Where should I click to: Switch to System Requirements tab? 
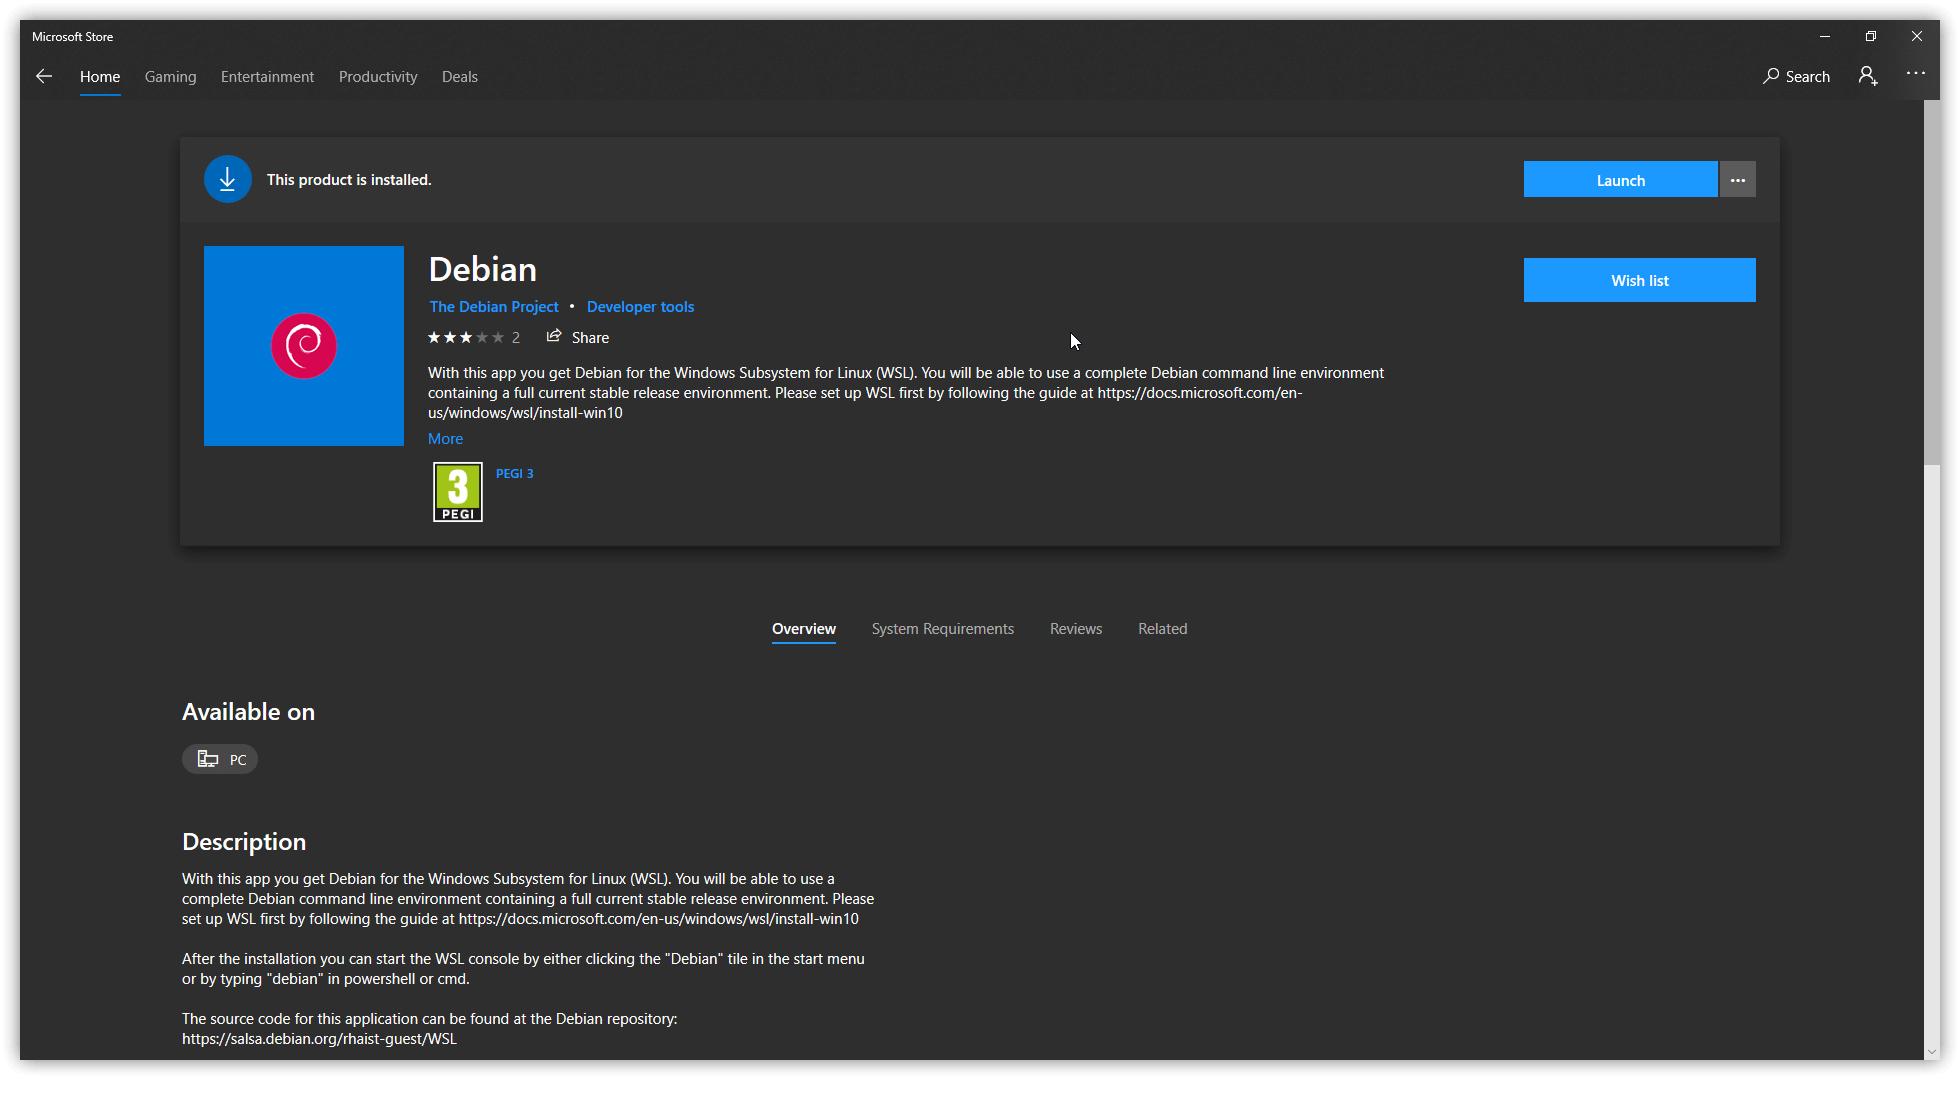(942, 629)
